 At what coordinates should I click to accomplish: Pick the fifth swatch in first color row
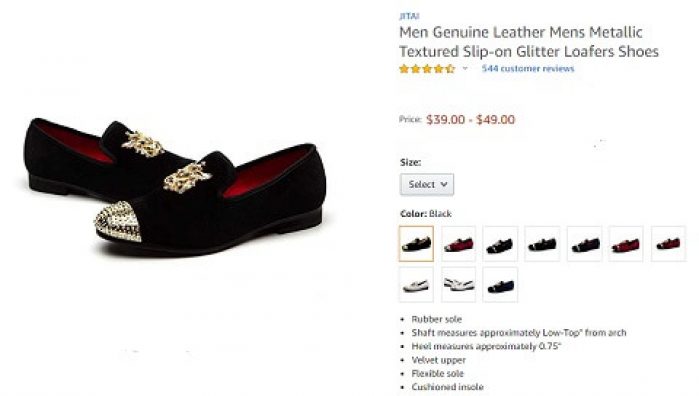pyautogui.click(x=584, y=243)
